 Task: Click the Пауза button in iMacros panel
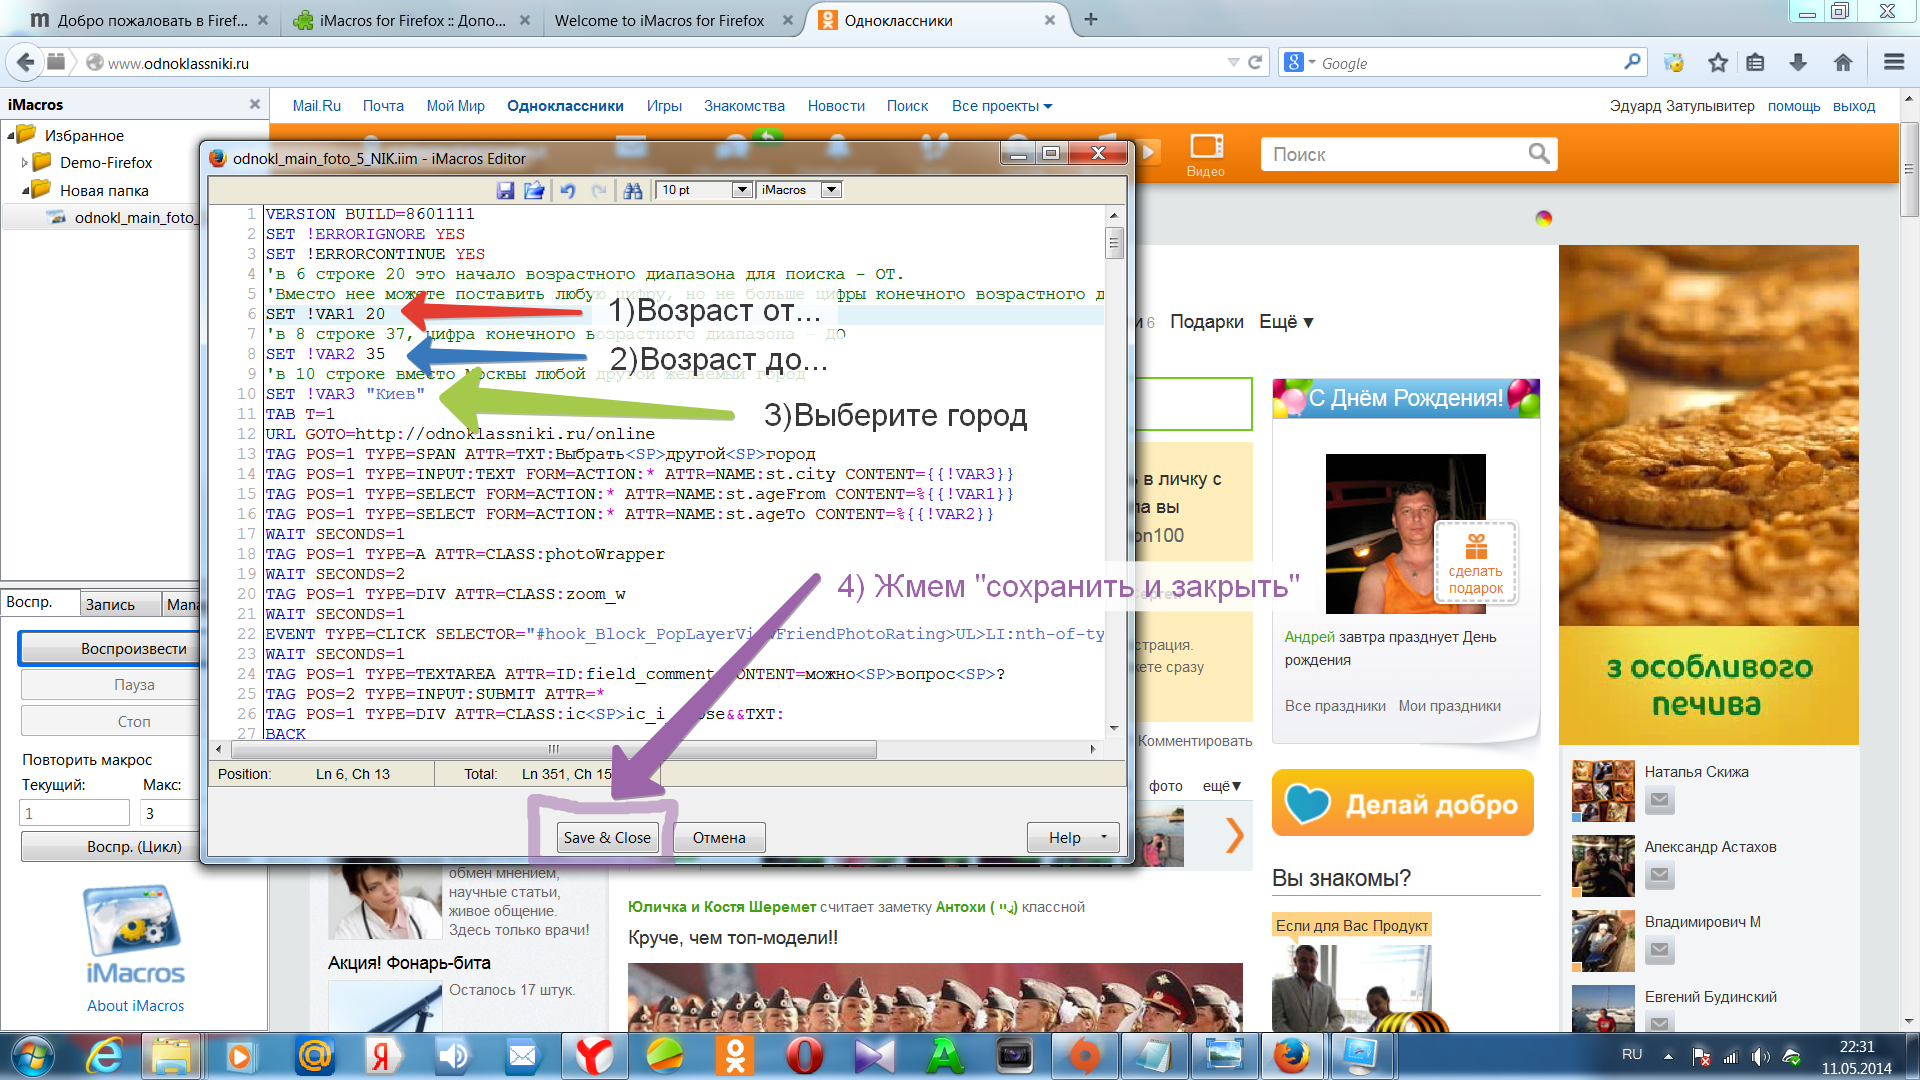(134, 685)
